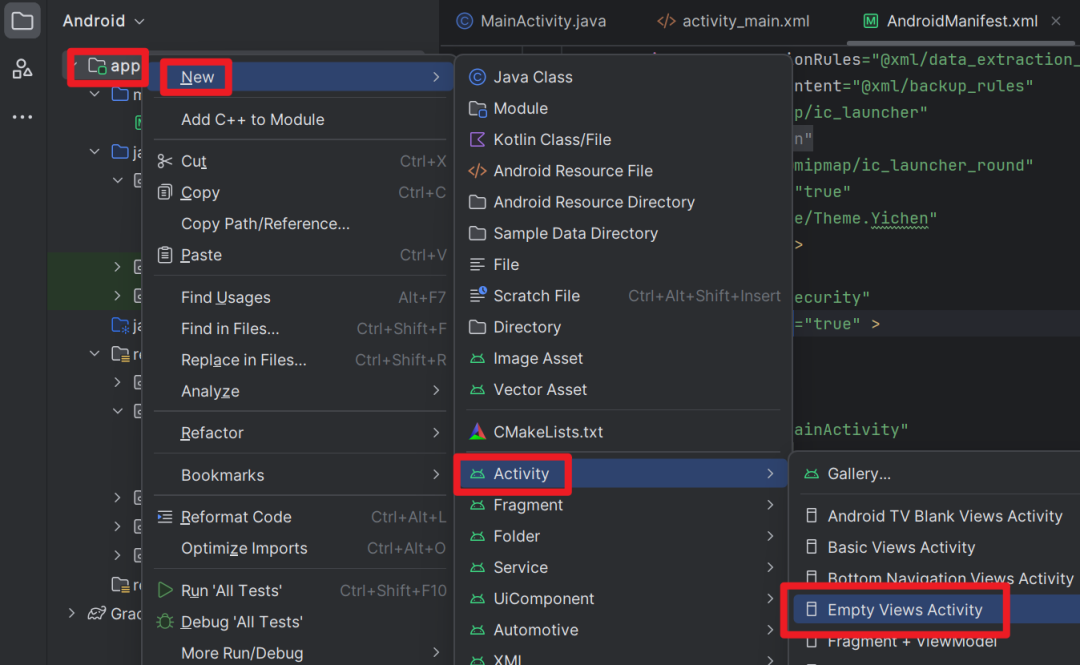This screenshot has height=665, width=1080.
Task: Choose Find in Files from context menu
Action: pos(230,328)
